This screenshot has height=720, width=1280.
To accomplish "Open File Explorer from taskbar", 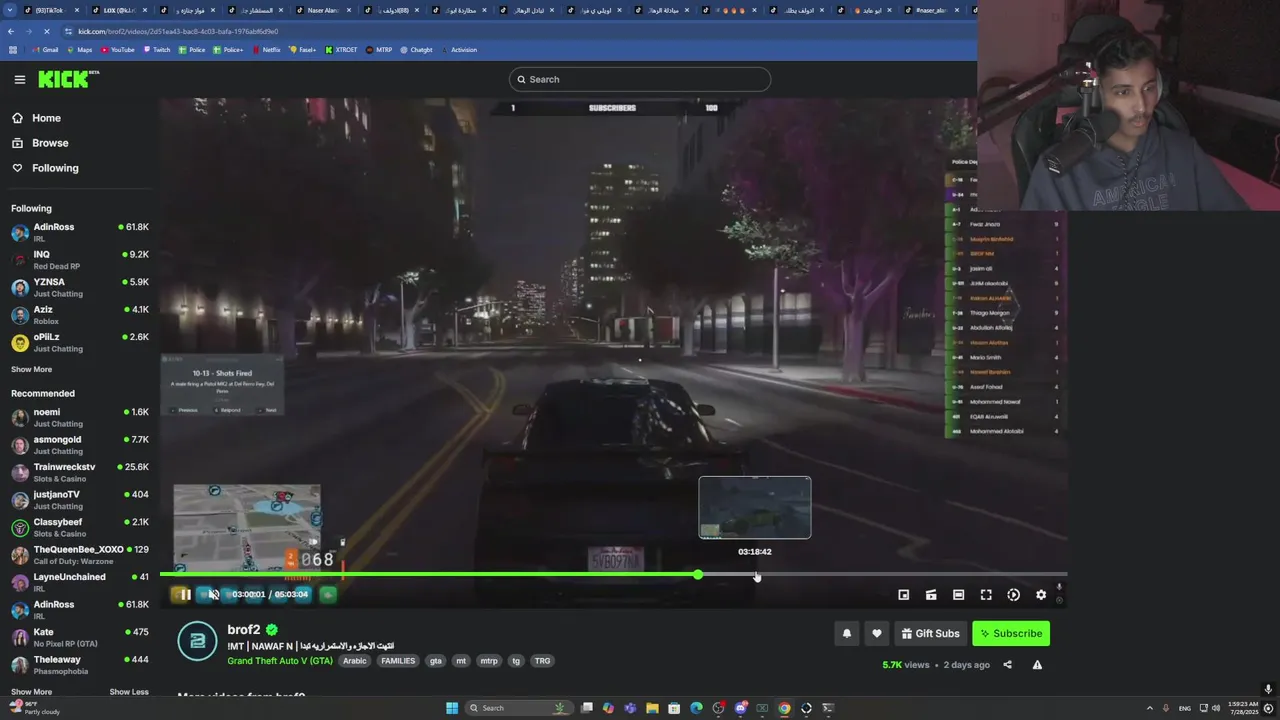I will pos(652,708).
